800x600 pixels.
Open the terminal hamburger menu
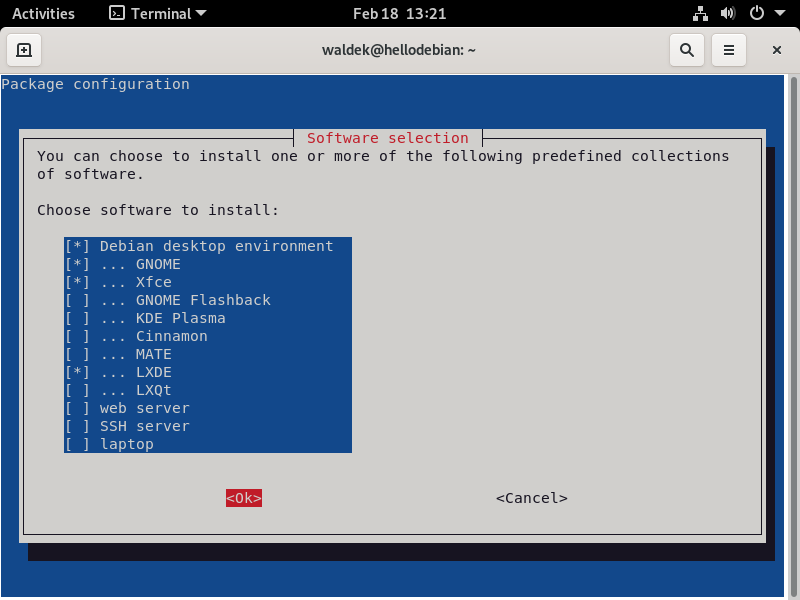coord(729,50)
